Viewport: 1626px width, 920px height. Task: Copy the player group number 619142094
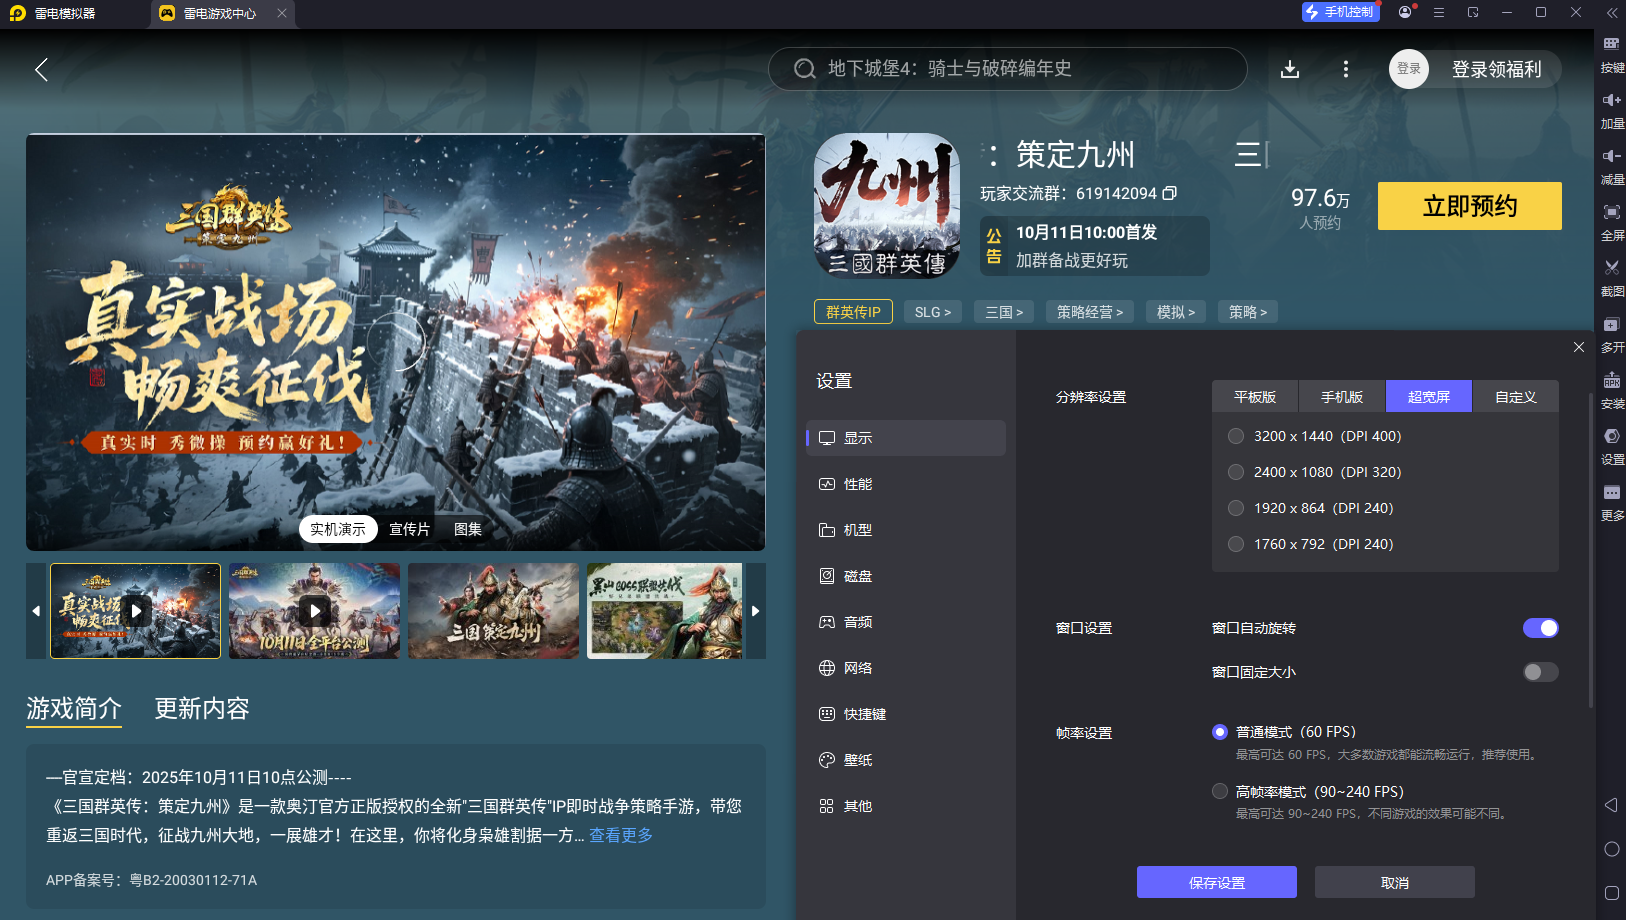click(x=1170, y=193)
